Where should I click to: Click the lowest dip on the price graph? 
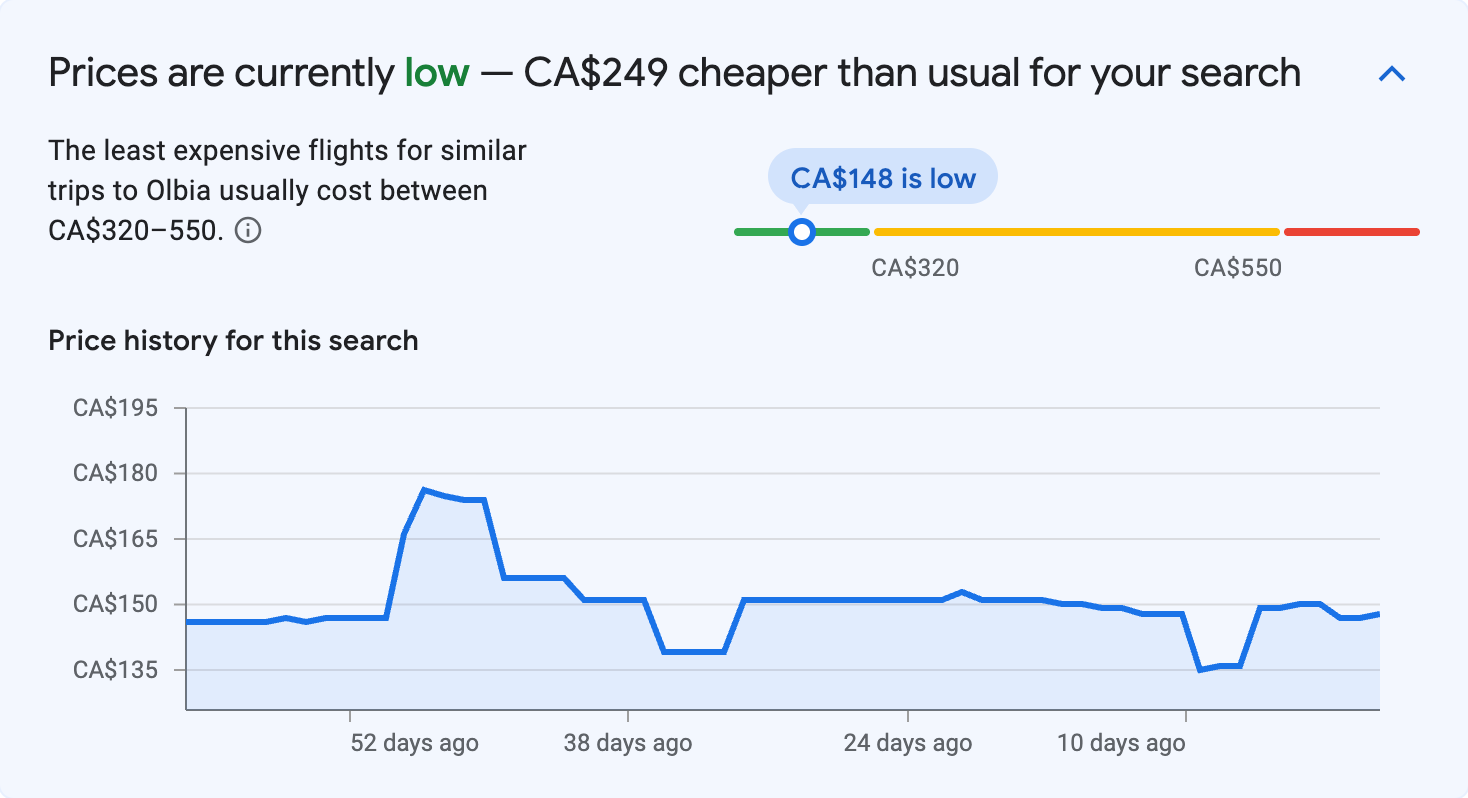point(1199,671)
